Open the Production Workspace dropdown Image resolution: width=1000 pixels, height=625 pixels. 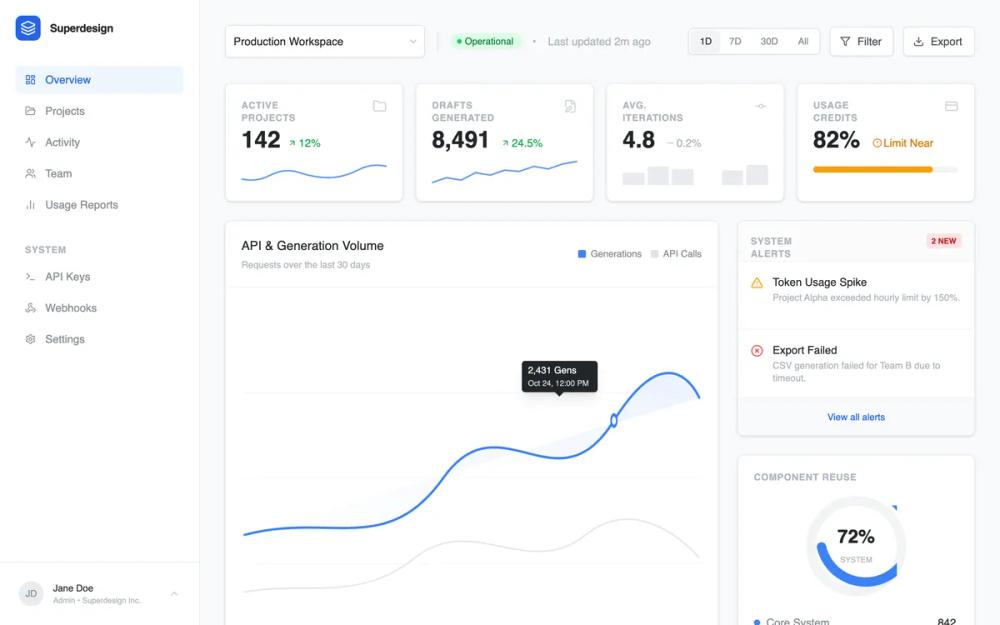click(x=324, y=41)
